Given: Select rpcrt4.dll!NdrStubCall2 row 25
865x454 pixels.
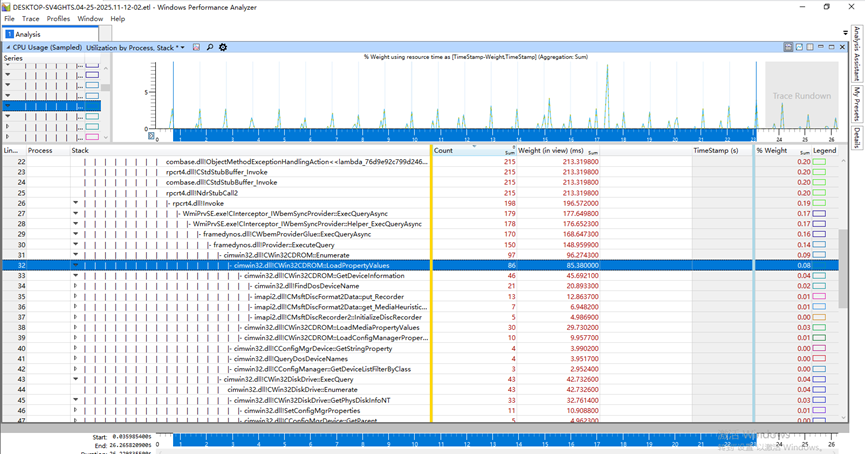Looking at the screenshot, I should [420, 193].
